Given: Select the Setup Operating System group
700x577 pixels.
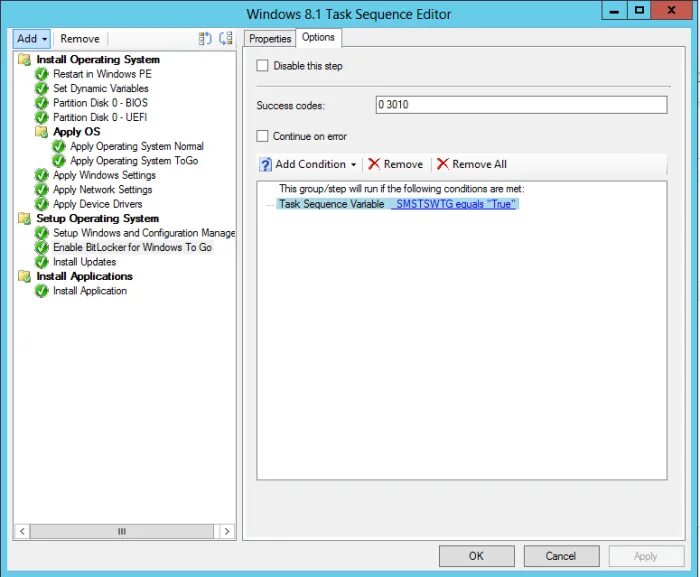Looking at the screenshot, I should tap(97, 218).
